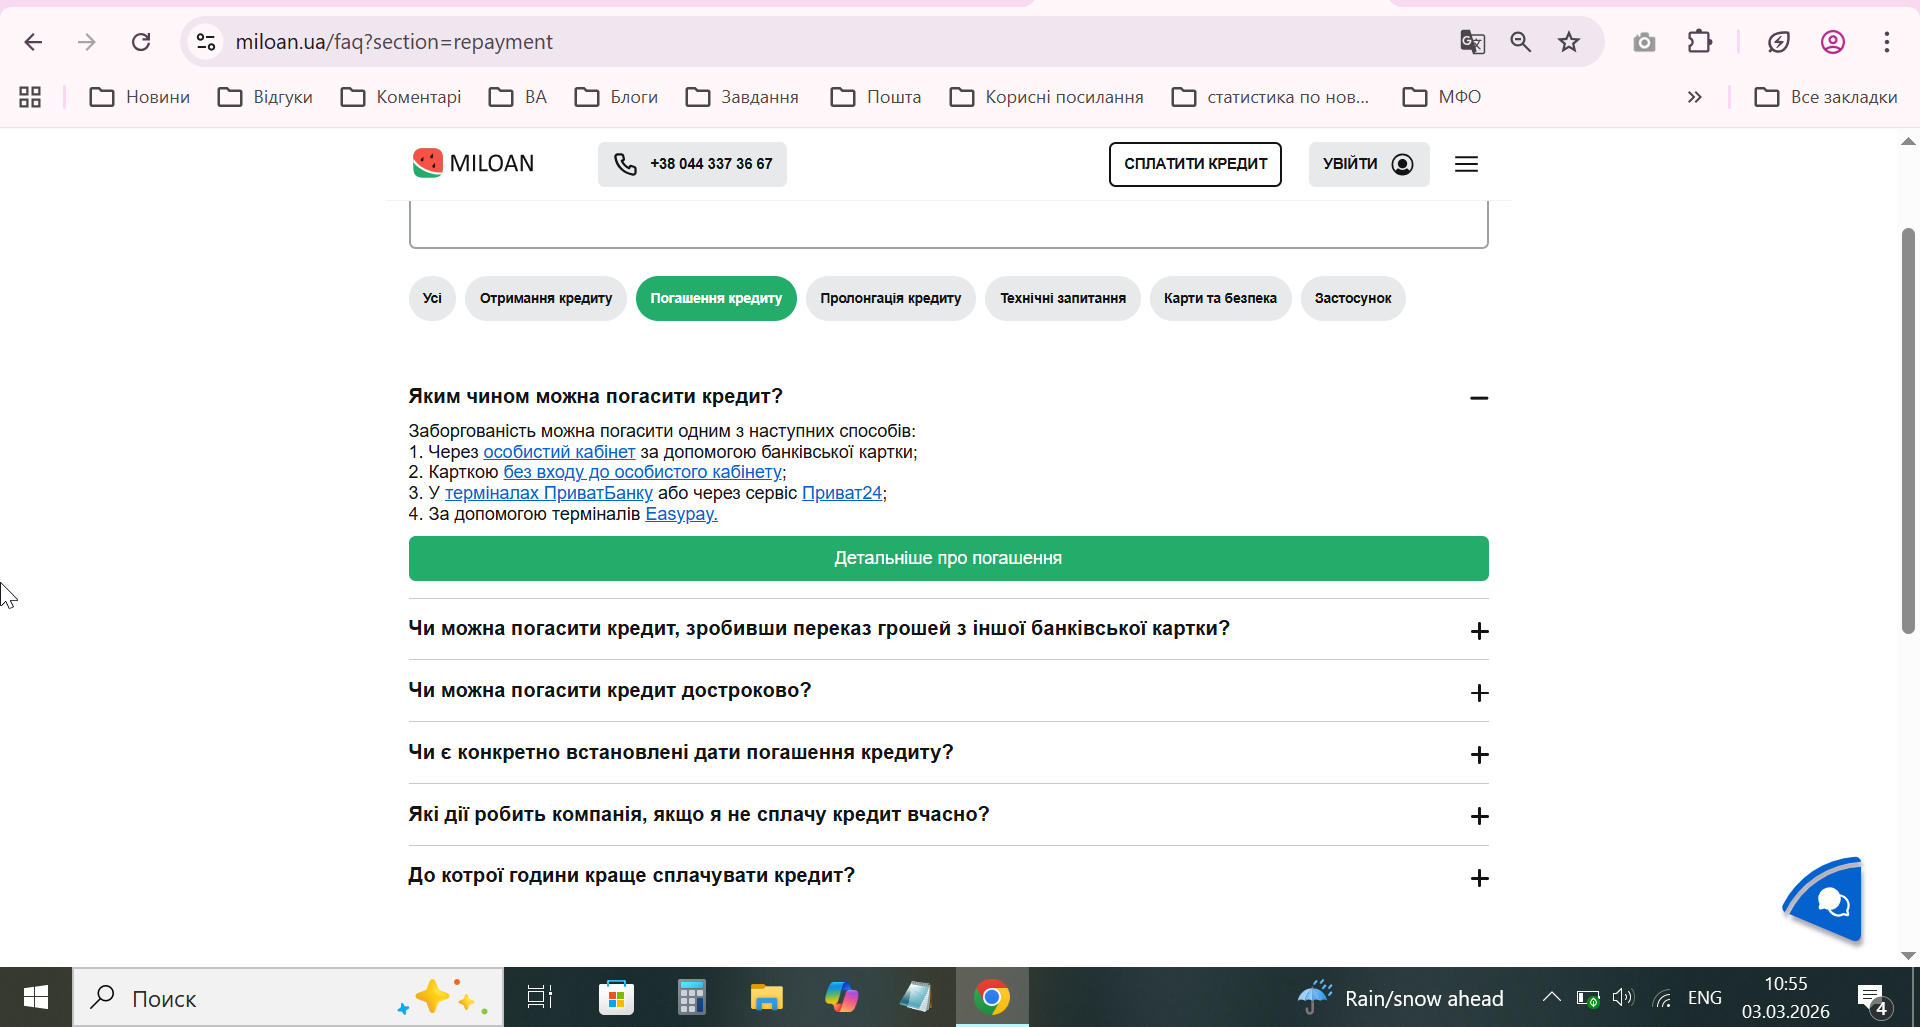Viewport: 1920px width, 1027px height.
Task: Go forward with the browser arrow
Action: click(87, 42)
